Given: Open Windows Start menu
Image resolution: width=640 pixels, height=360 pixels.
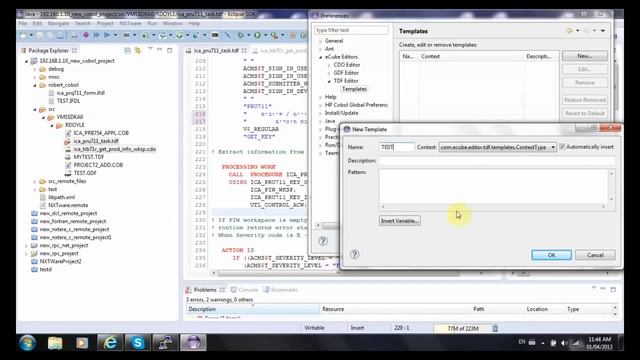Looking at the screenshot, I should click(x=27, y=343).
